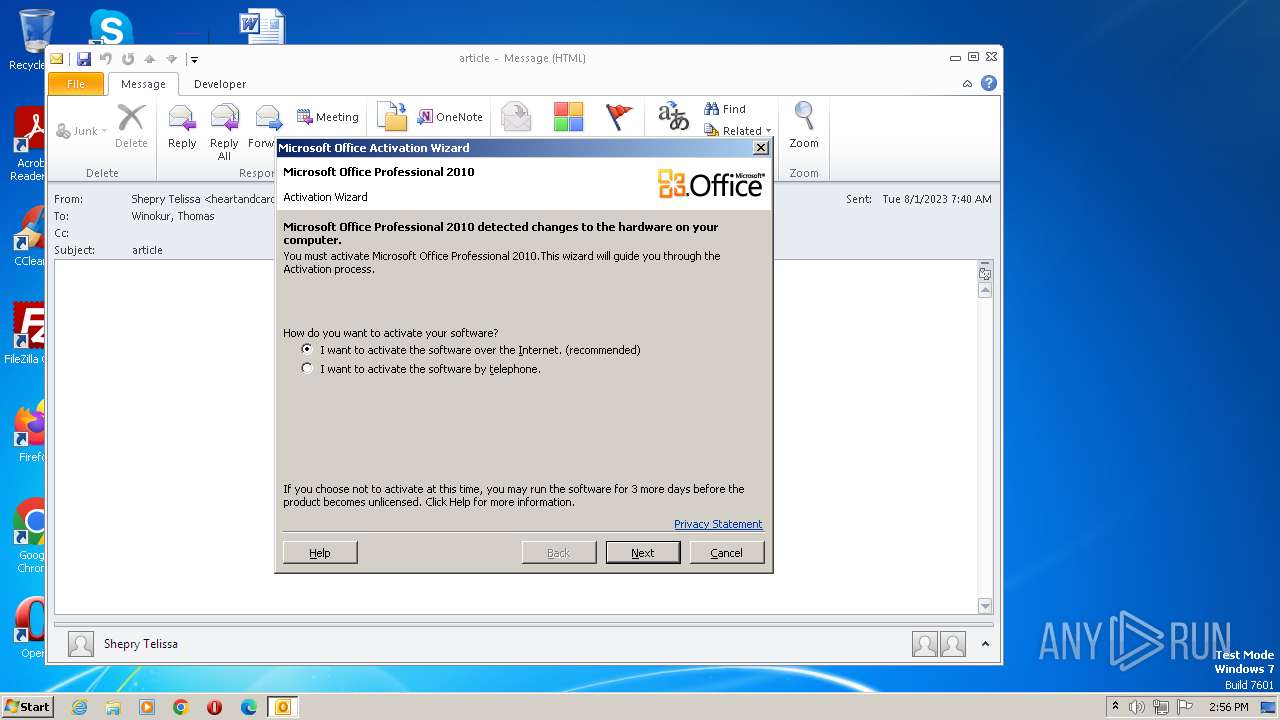This screenshot has height=720, width=1280.
Task: Click Next in Activation Wizard
Action: [x=643, y=553]
